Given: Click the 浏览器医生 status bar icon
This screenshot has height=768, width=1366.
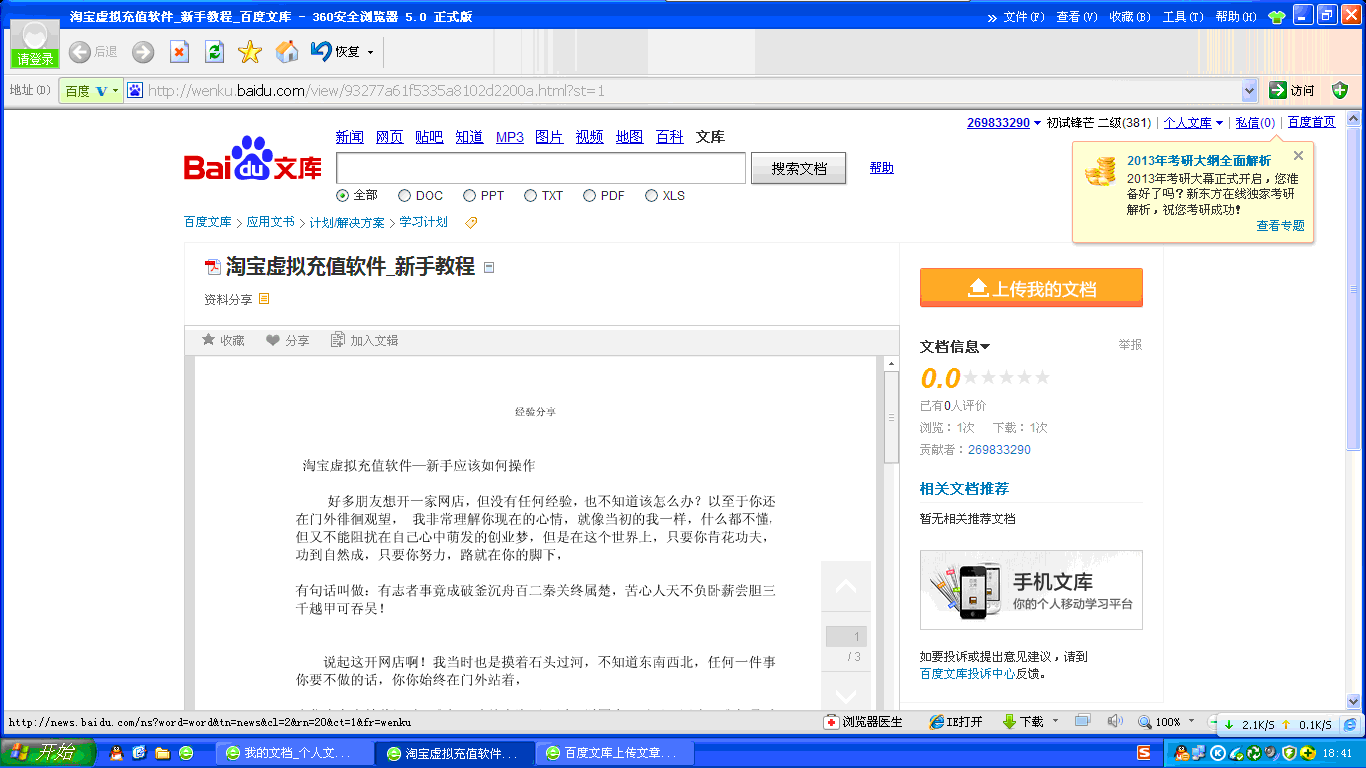Looking at the screenshot, I should pyautogui.click(x=863, y=722).
